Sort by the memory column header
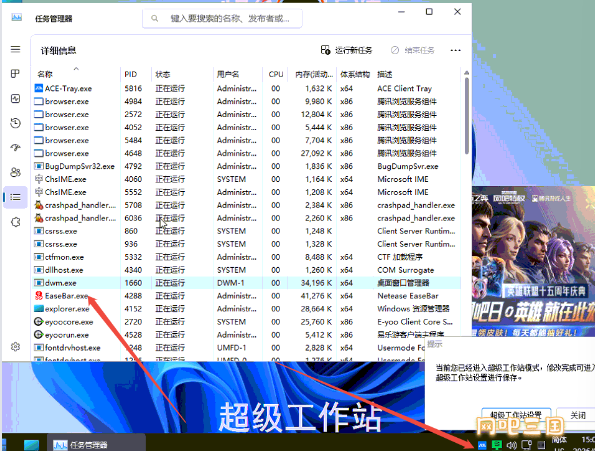The image size is (595, 451). [312, 74]
